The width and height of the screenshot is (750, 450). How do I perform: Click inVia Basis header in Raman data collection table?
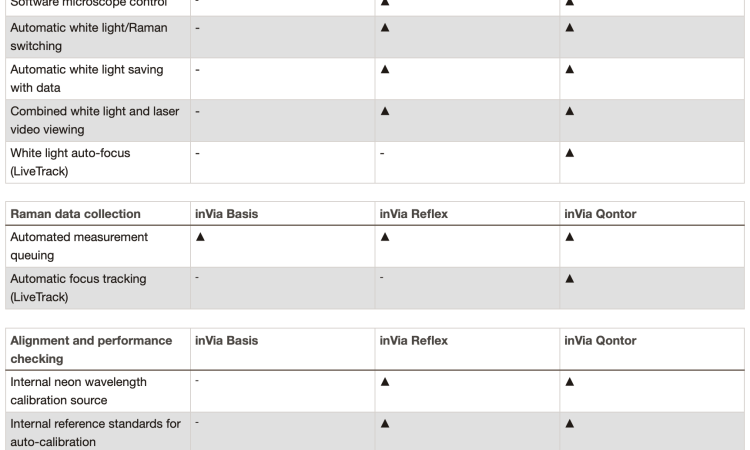pos(226,214)
